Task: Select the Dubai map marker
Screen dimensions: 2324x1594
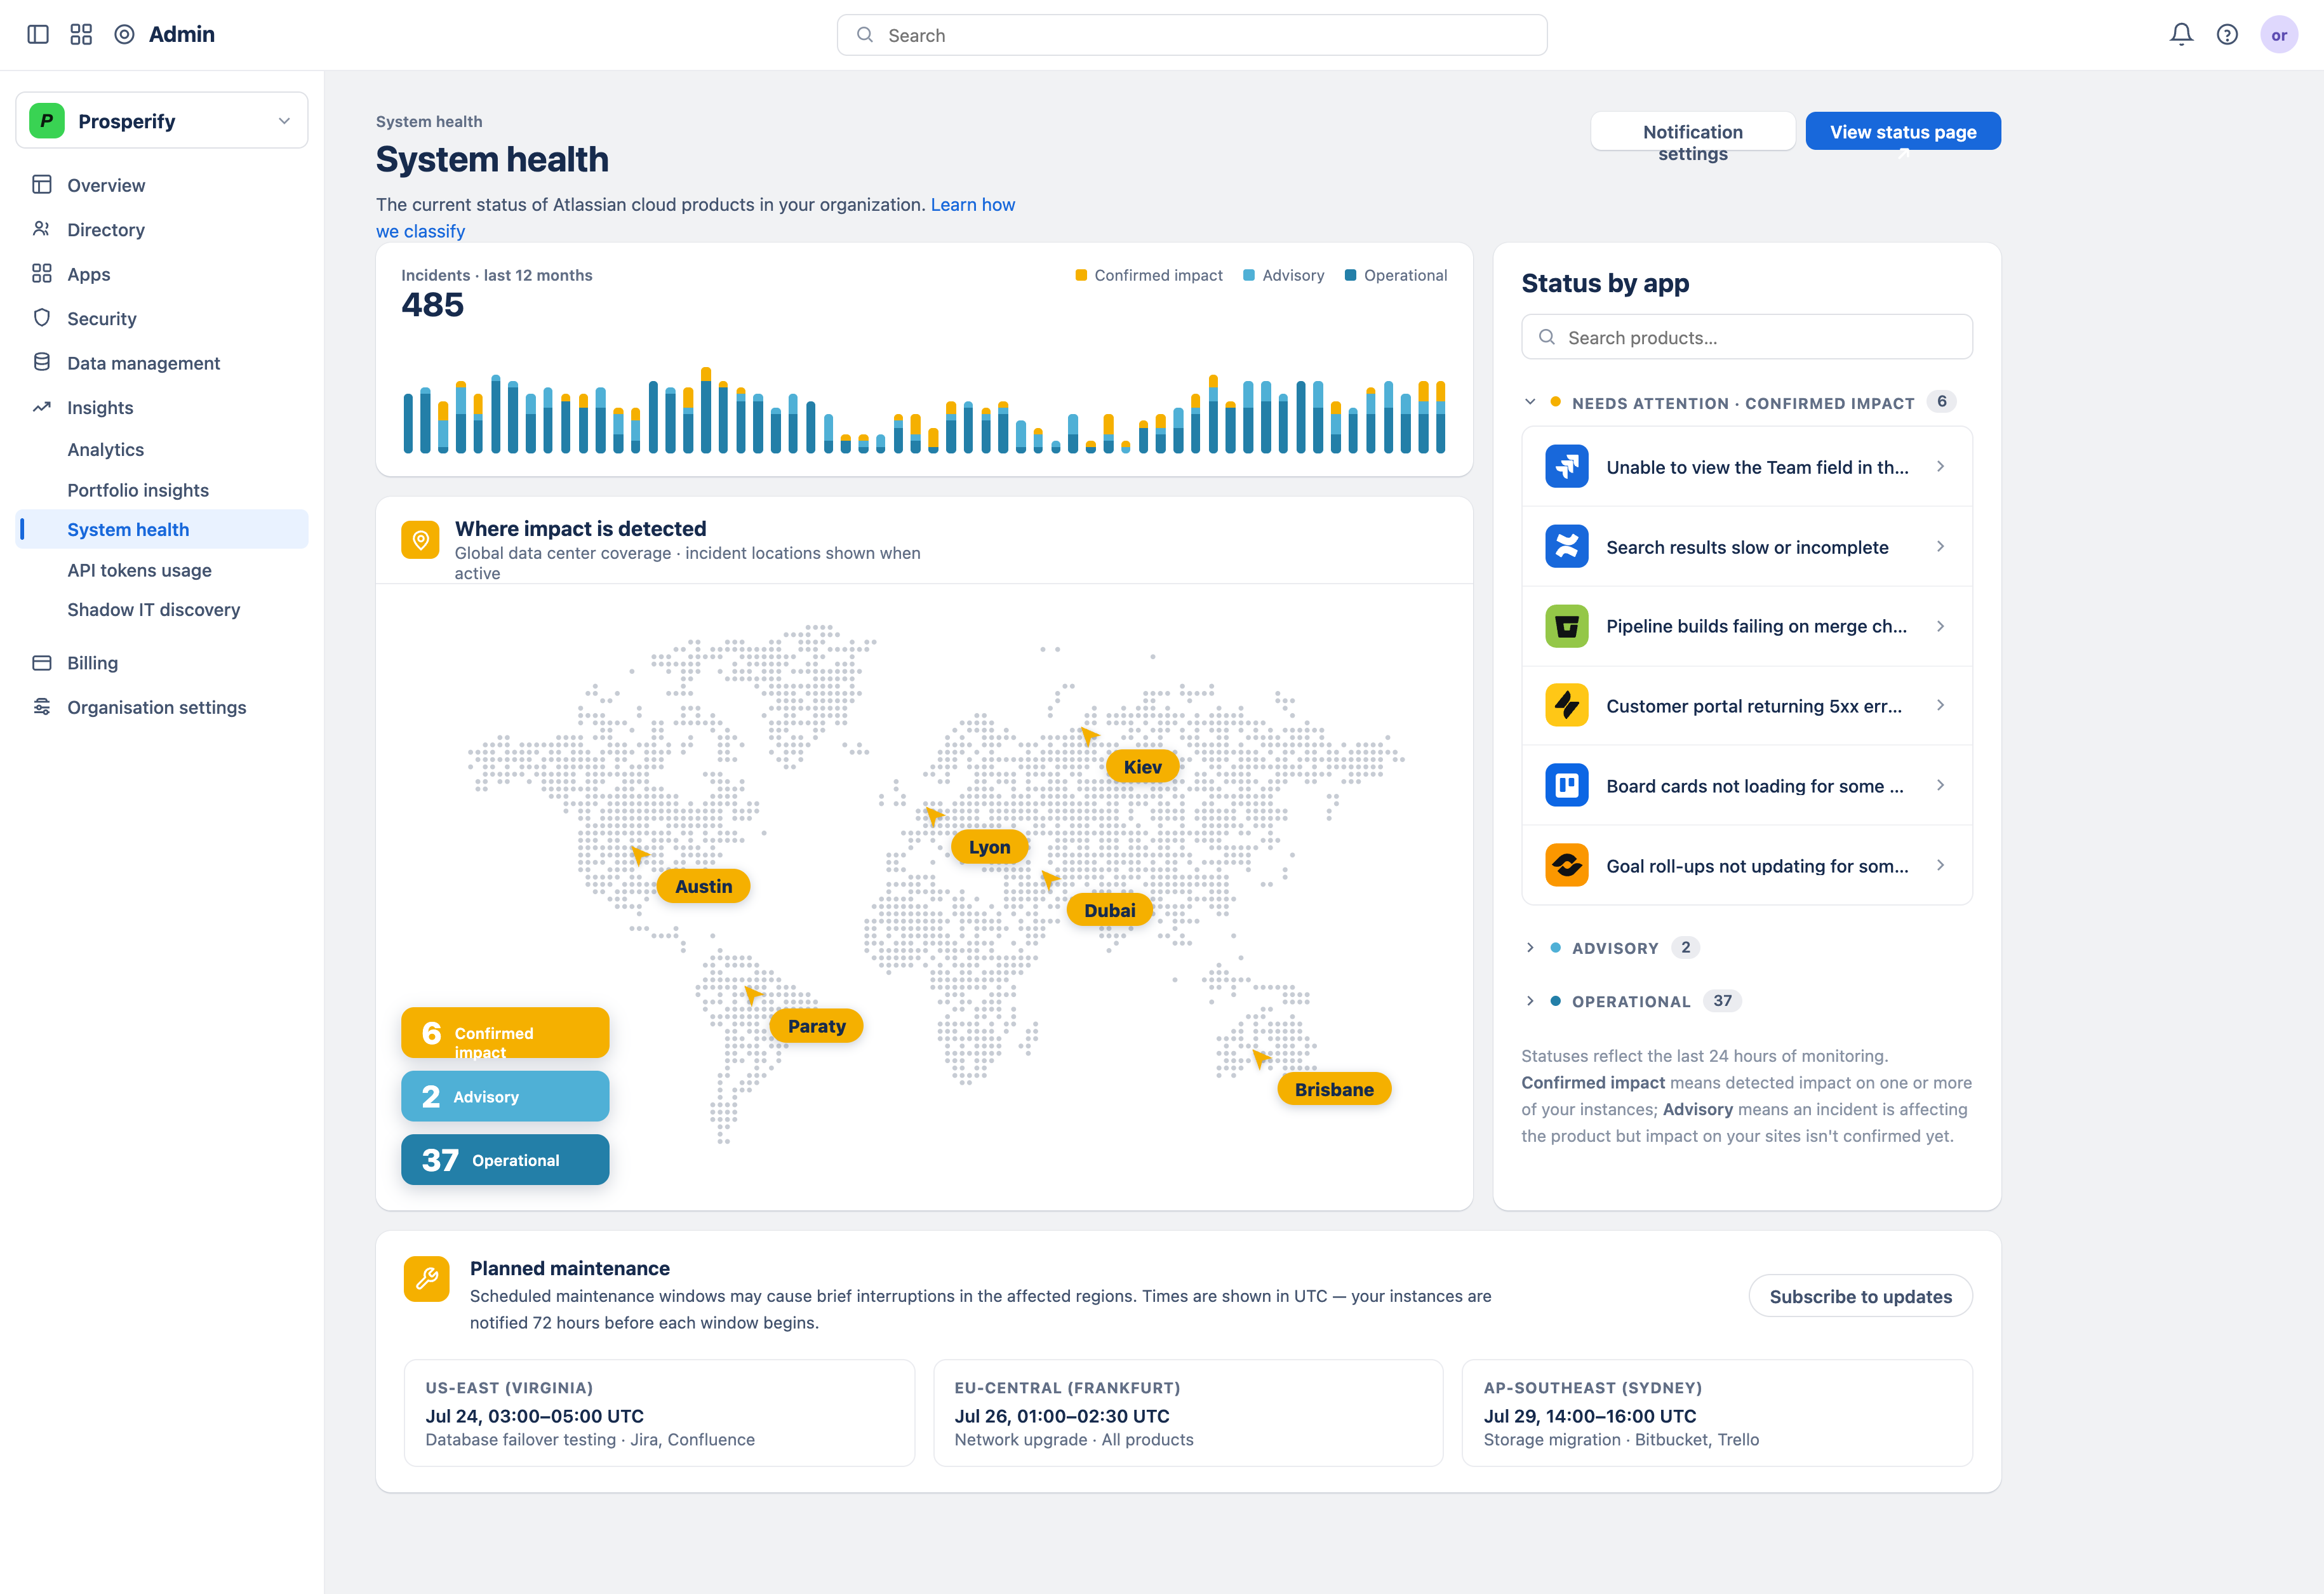Action: (x=1109, y=910)
